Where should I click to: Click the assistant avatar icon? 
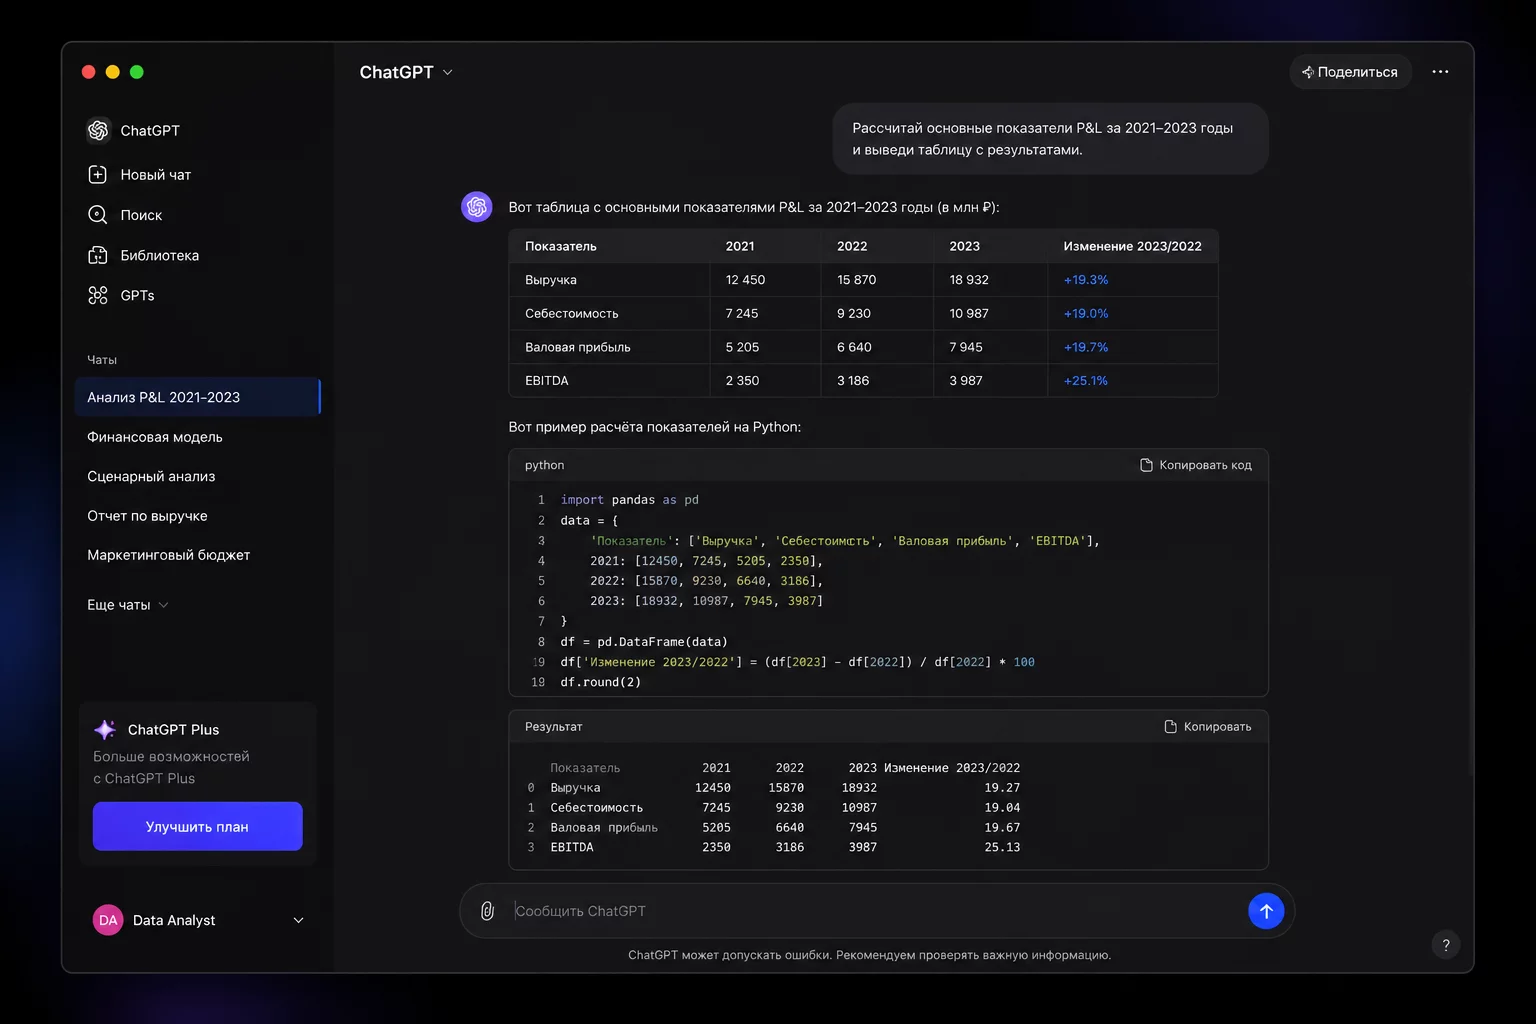tap(477, 207)
